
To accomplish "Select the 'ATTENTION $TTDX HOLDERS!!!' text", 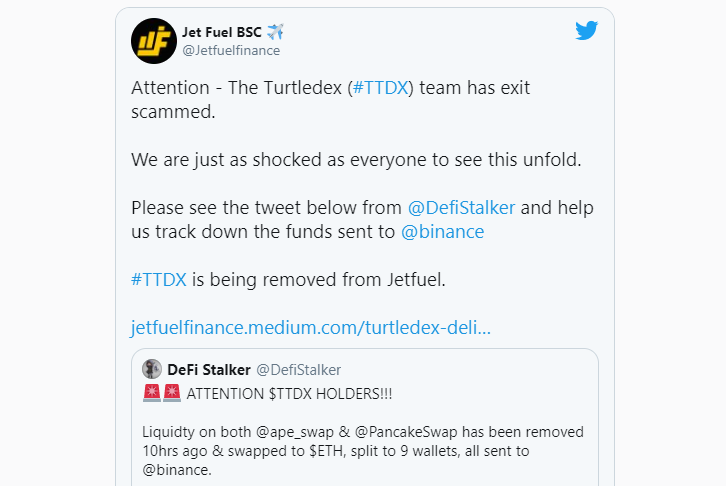I will coord(289,394).
